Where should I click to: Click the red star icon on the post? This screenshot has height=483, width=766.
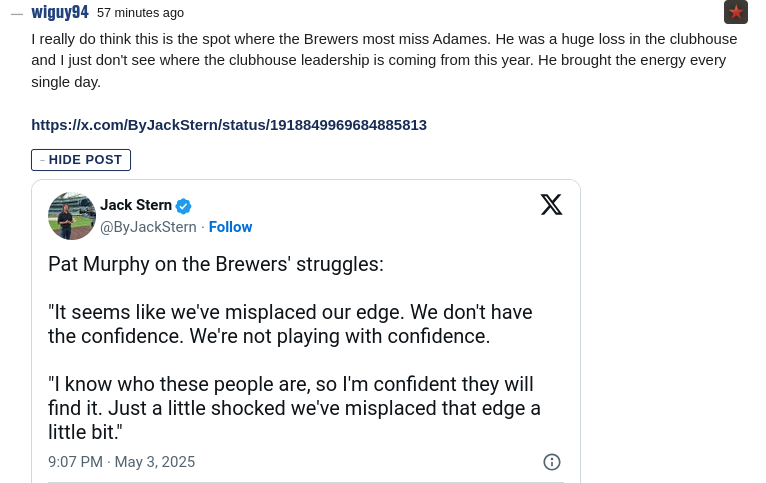point(736,12)
